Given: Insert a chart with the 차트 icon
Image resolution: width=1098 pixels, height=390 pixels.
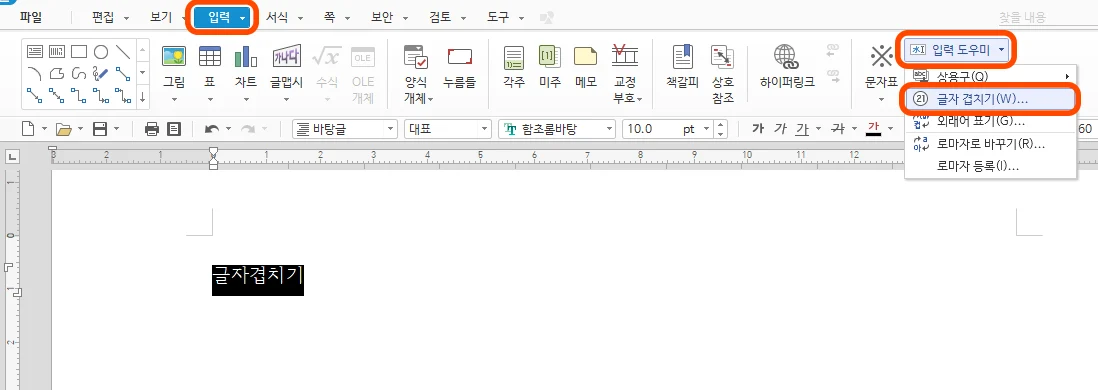Looking at the screenshot, I should [x=246, y=57].
